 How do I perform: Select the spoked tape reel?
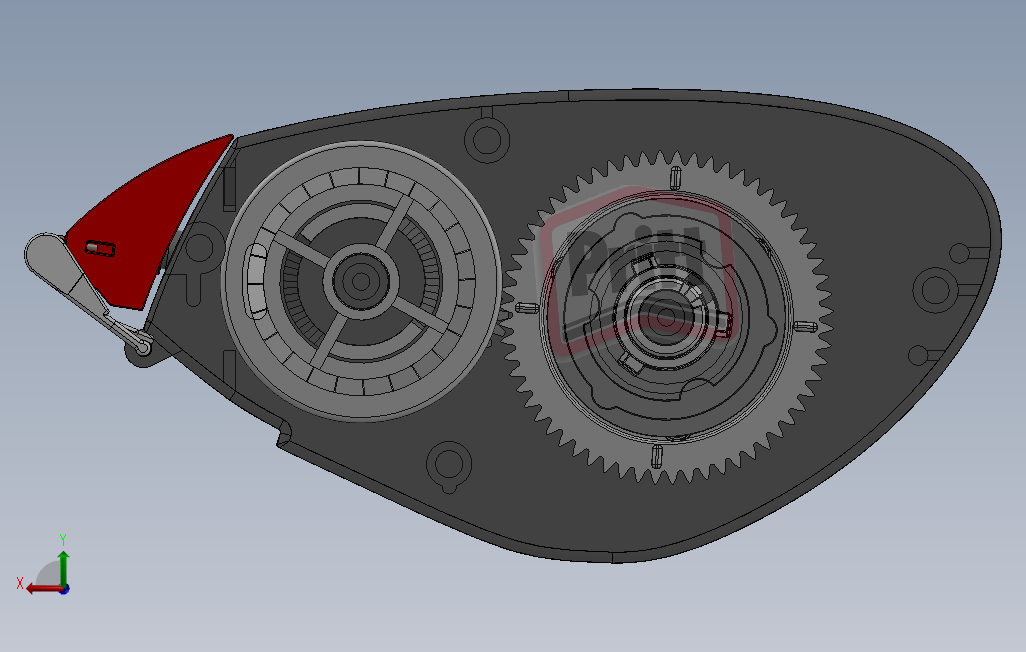(362, 281)
